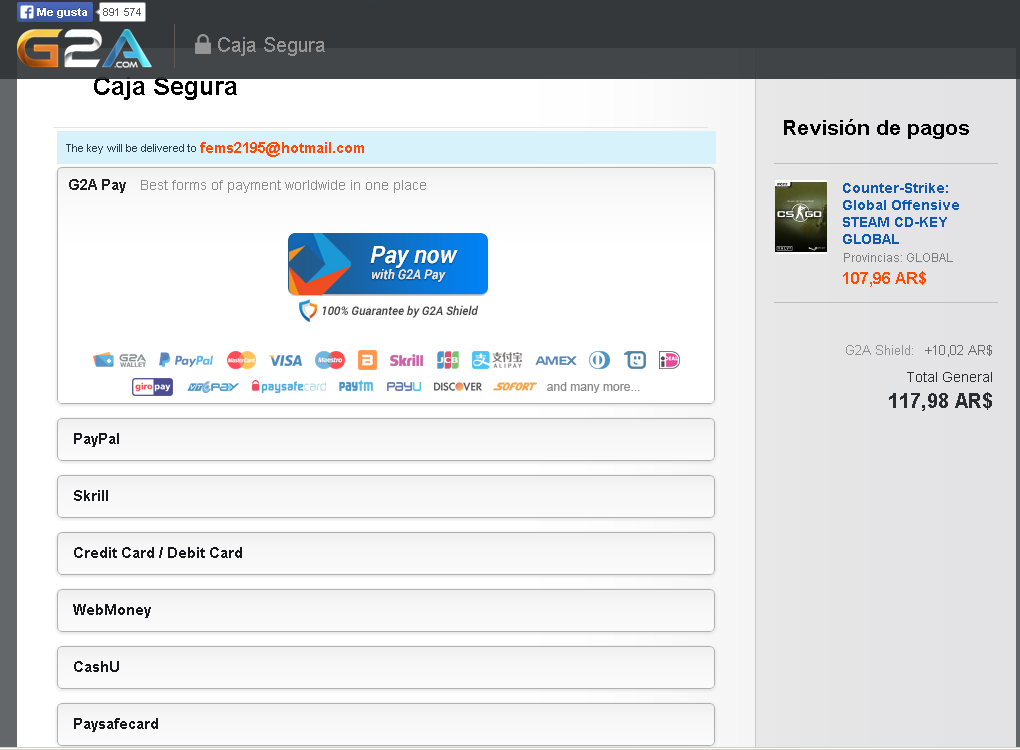The image size is (1020, 750).
Task: Expand the G2A Pay payment section header
Action: point(386,185)
